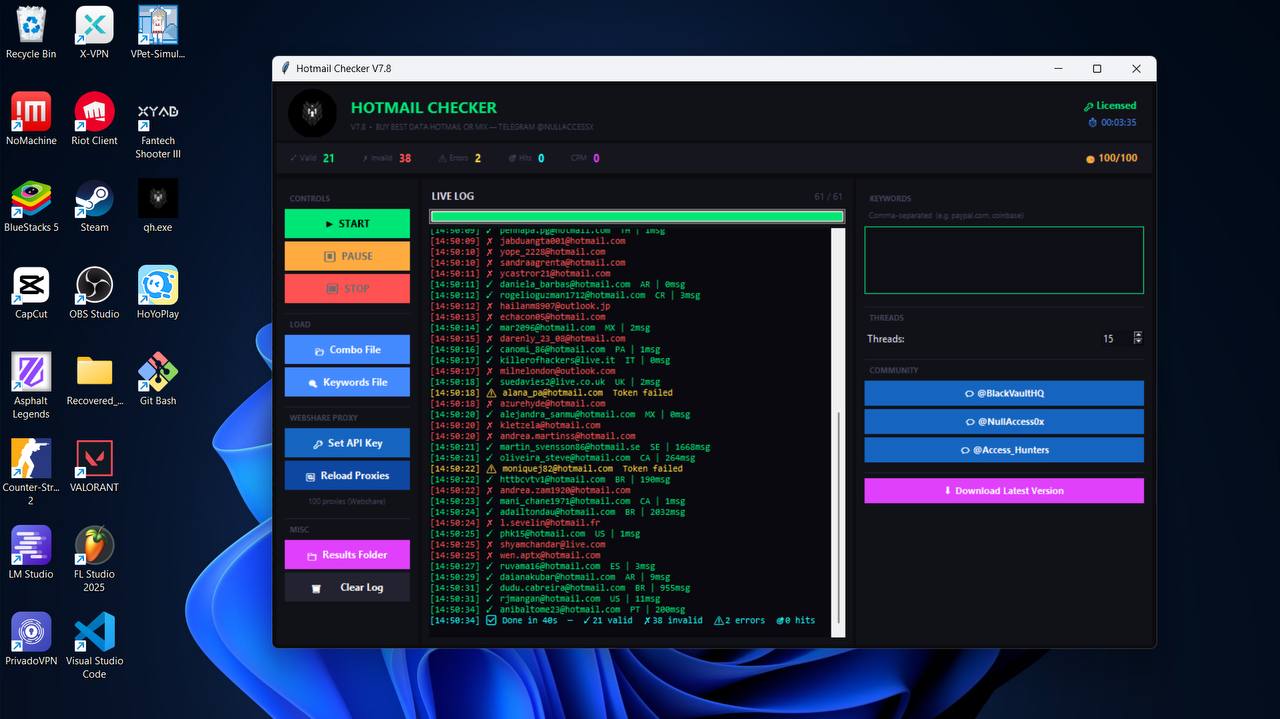
Task: Click Download Latest Version button
Action: pyautogui.click(x=1004, y=491)
